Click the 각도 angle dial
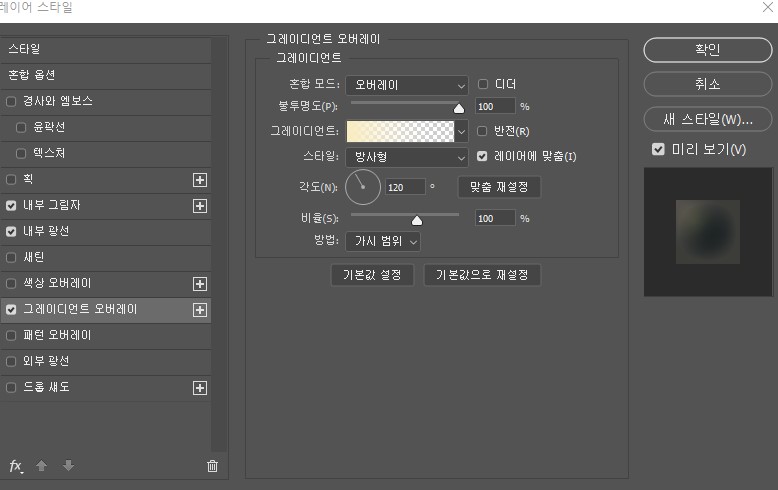 pyautogui.click(x=363, y=187)
